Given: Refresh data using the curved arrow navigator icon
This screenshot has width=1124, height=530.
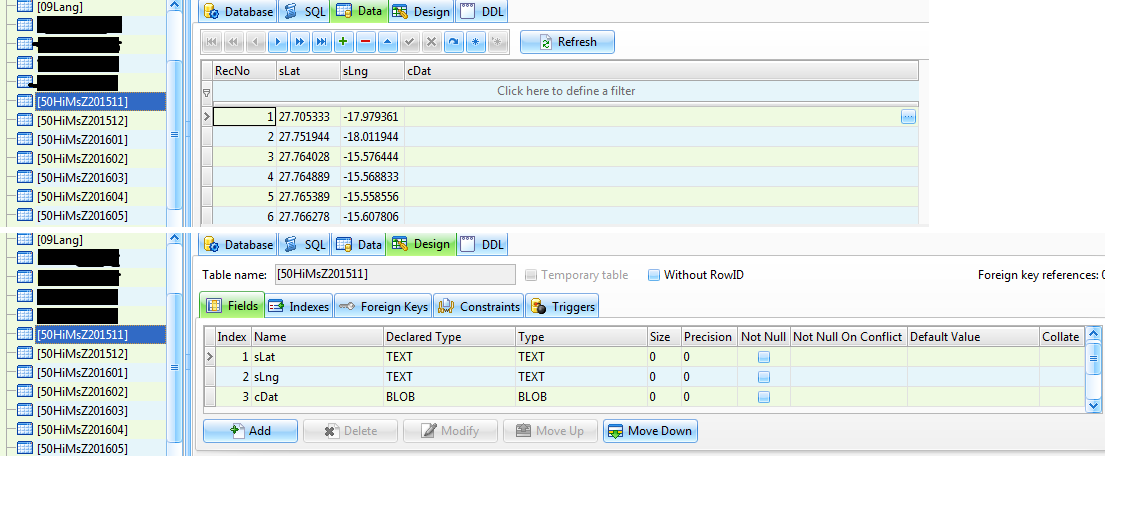Looking at the screenshot, I should point(453,42).
